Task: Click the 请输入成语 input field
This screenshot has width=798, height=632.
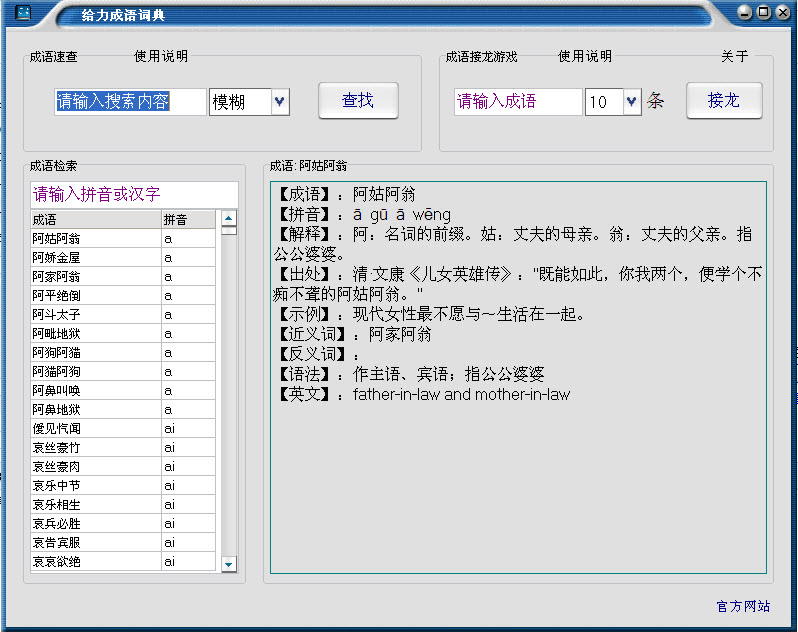Action: point(518,101)
